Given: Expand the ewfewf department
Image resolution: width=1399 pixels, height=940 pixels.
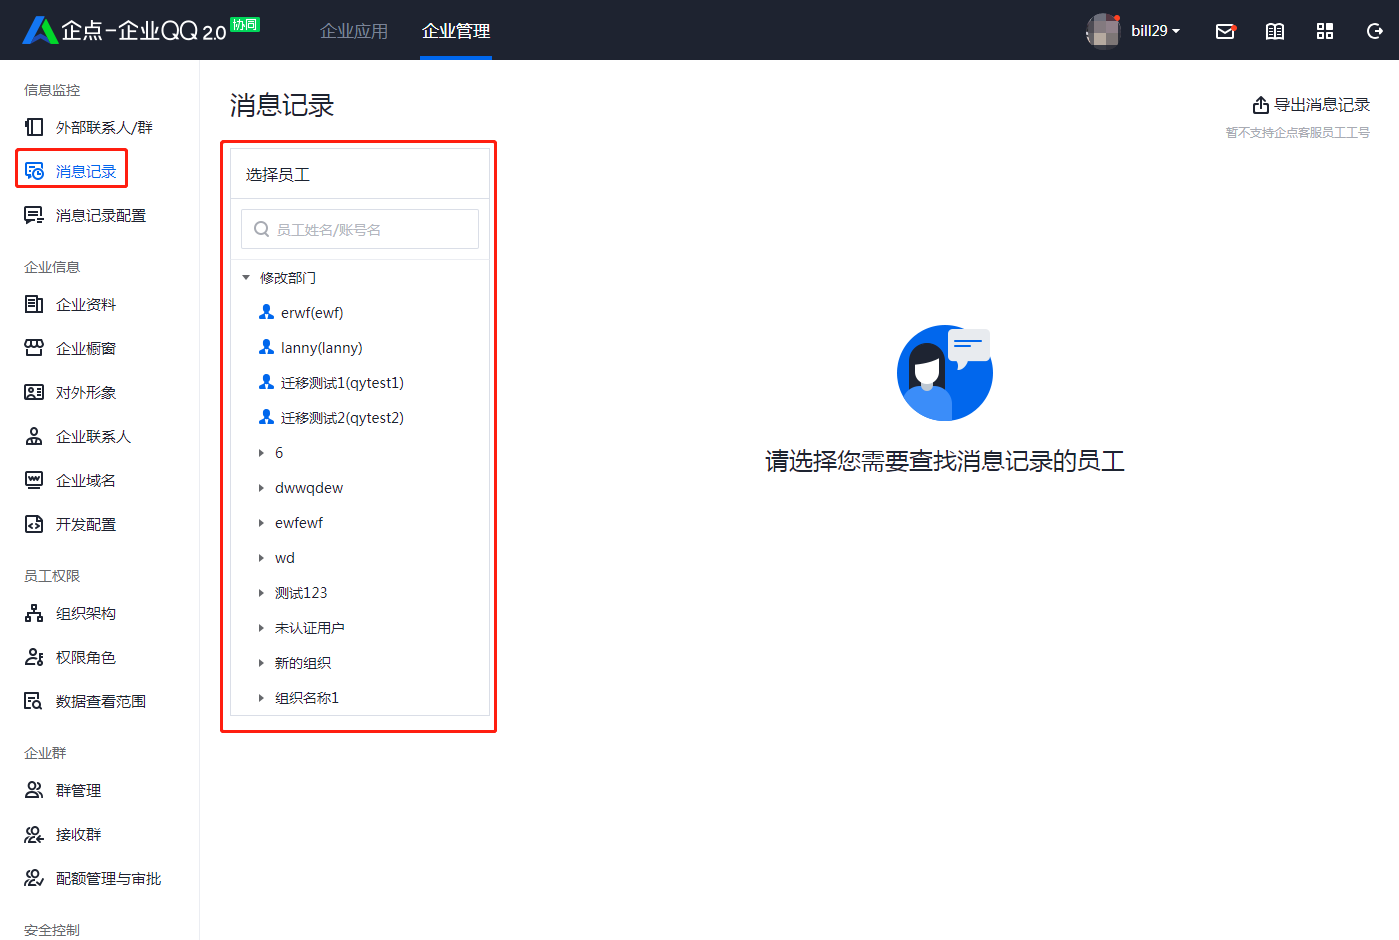Looking at the screenshot, I should pyautogui.click(x=261, y=523).
